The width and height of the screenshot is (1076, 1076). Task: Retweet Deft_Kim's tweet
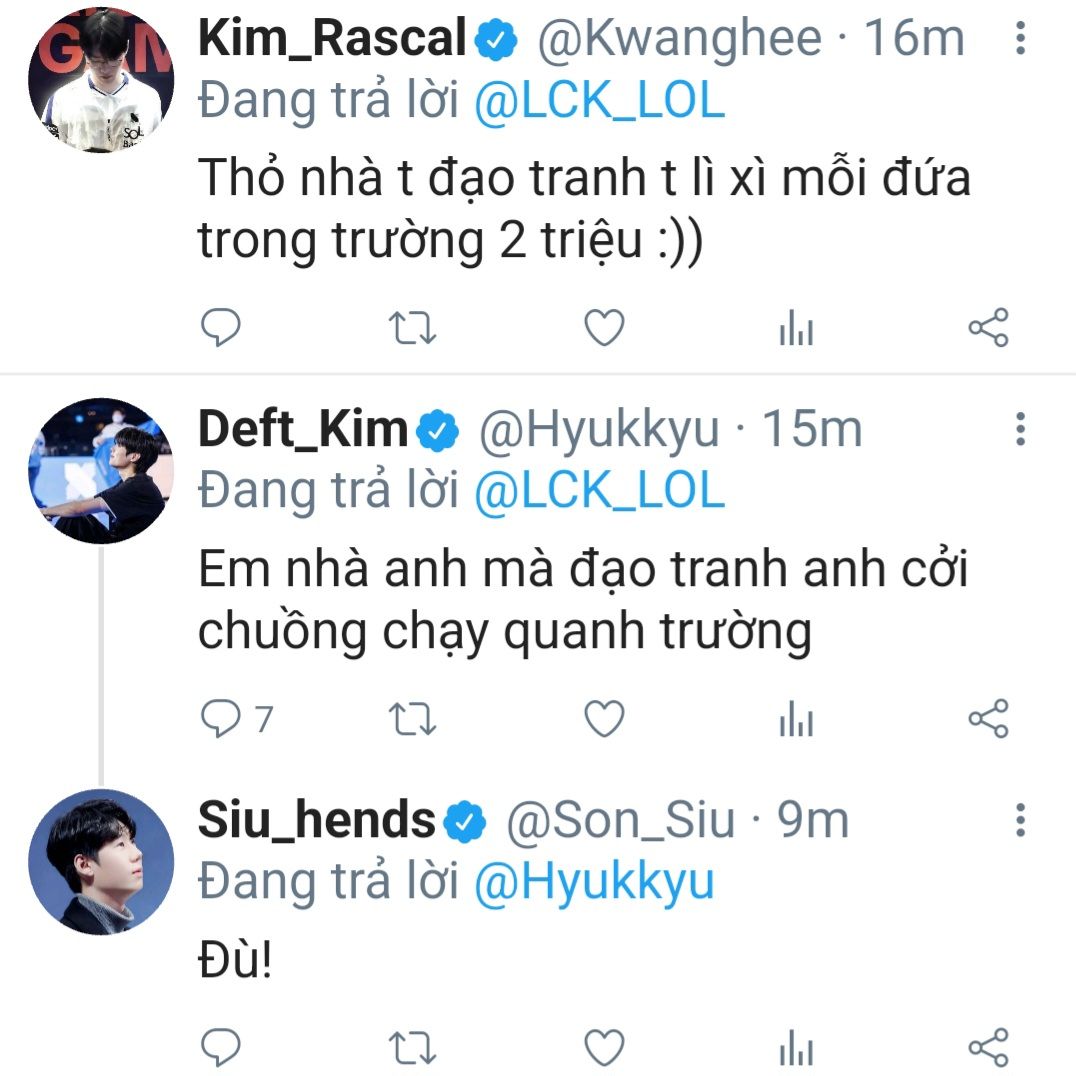click(411, 719)
